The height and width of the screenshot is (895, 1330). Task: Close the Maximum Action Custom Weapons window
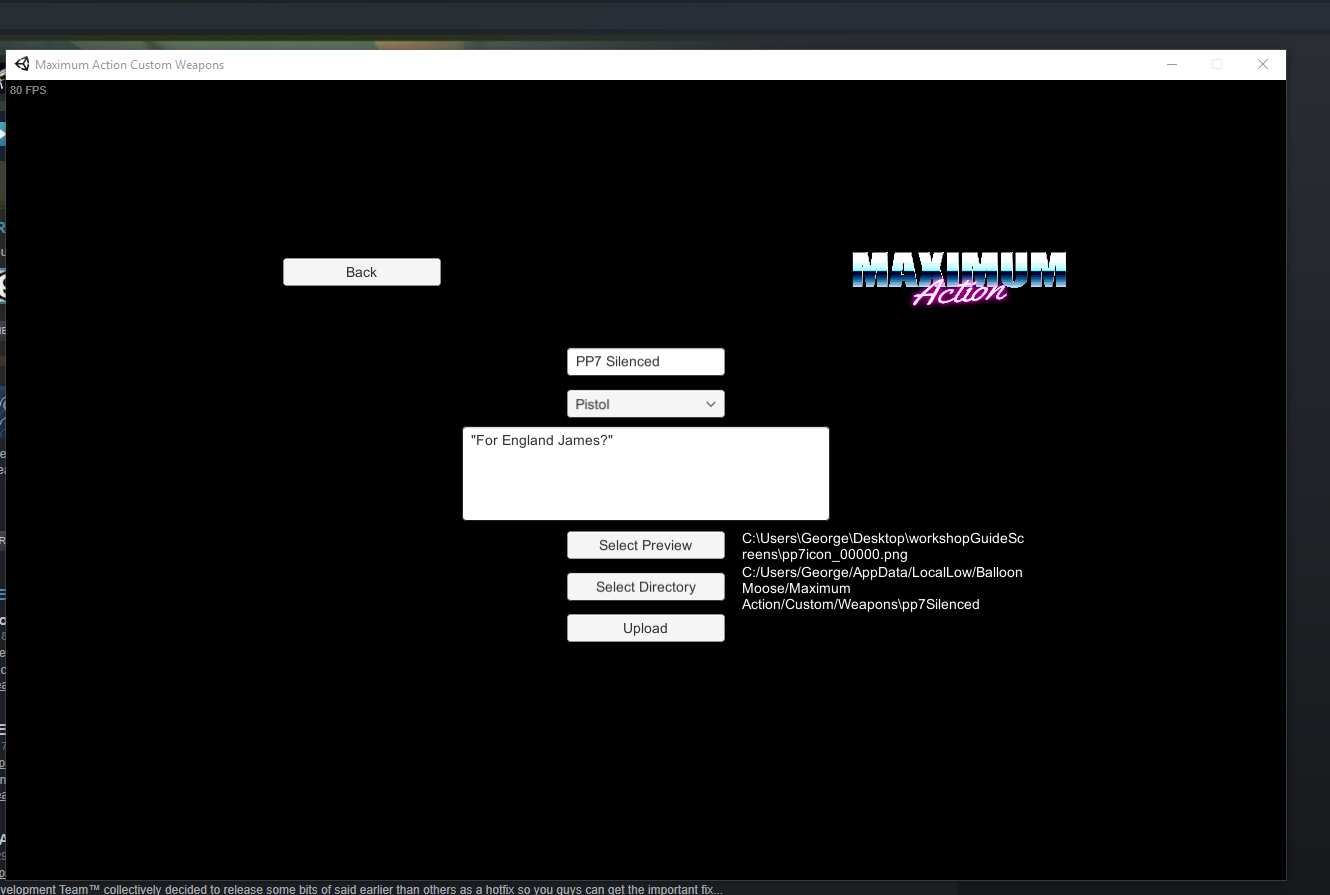pos(1263,64)
